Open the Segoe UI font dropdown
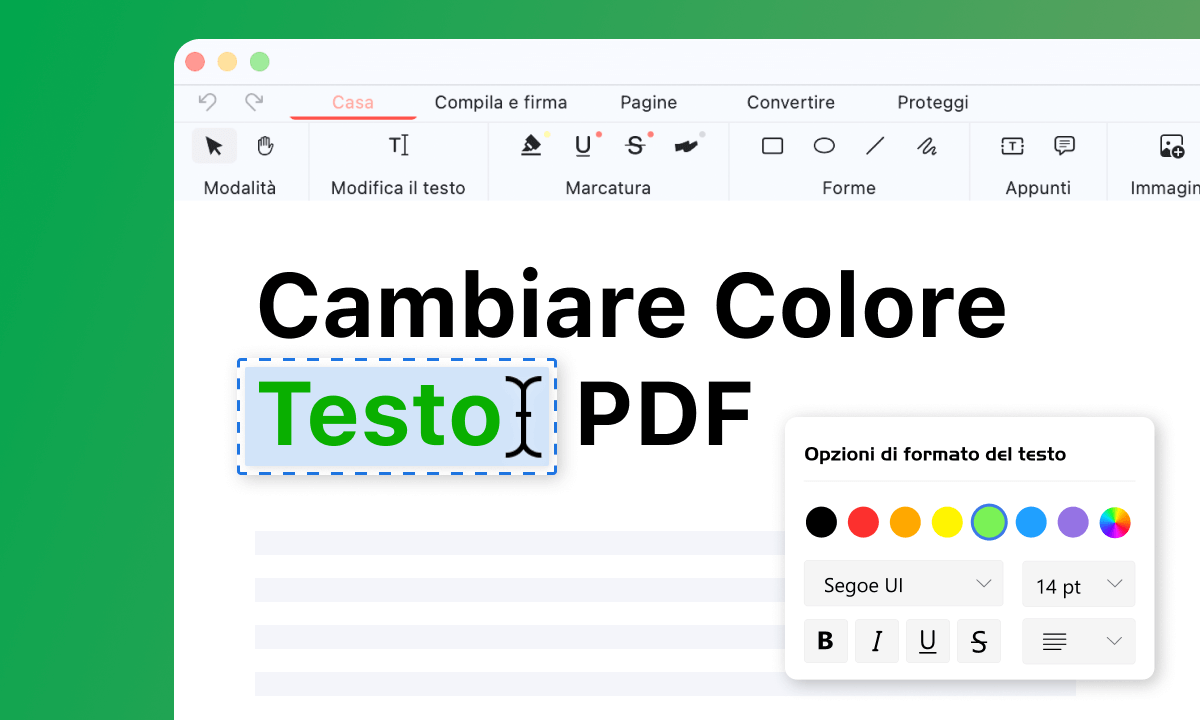1200x720 pixels. pyautogui.click(x=903, y=584)
